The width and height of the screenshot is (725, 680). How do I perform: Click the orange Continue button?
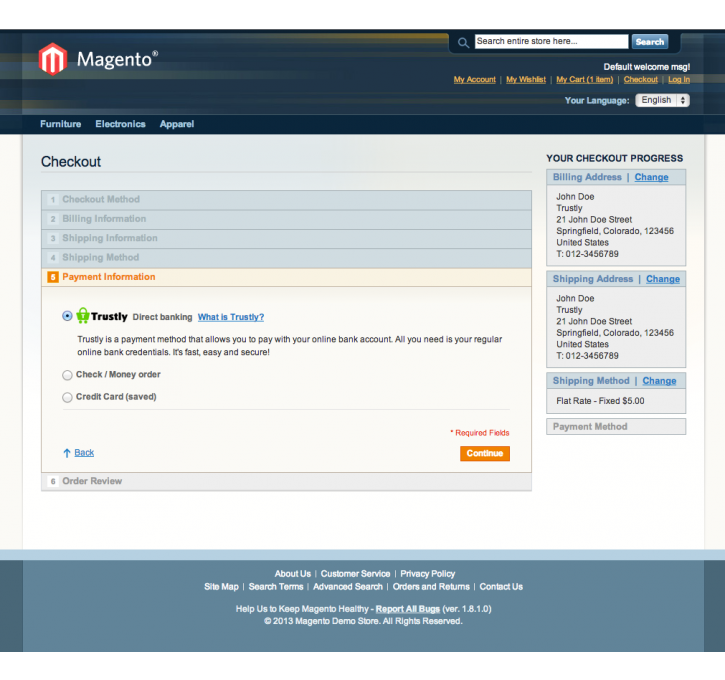[x=485, y=453]
